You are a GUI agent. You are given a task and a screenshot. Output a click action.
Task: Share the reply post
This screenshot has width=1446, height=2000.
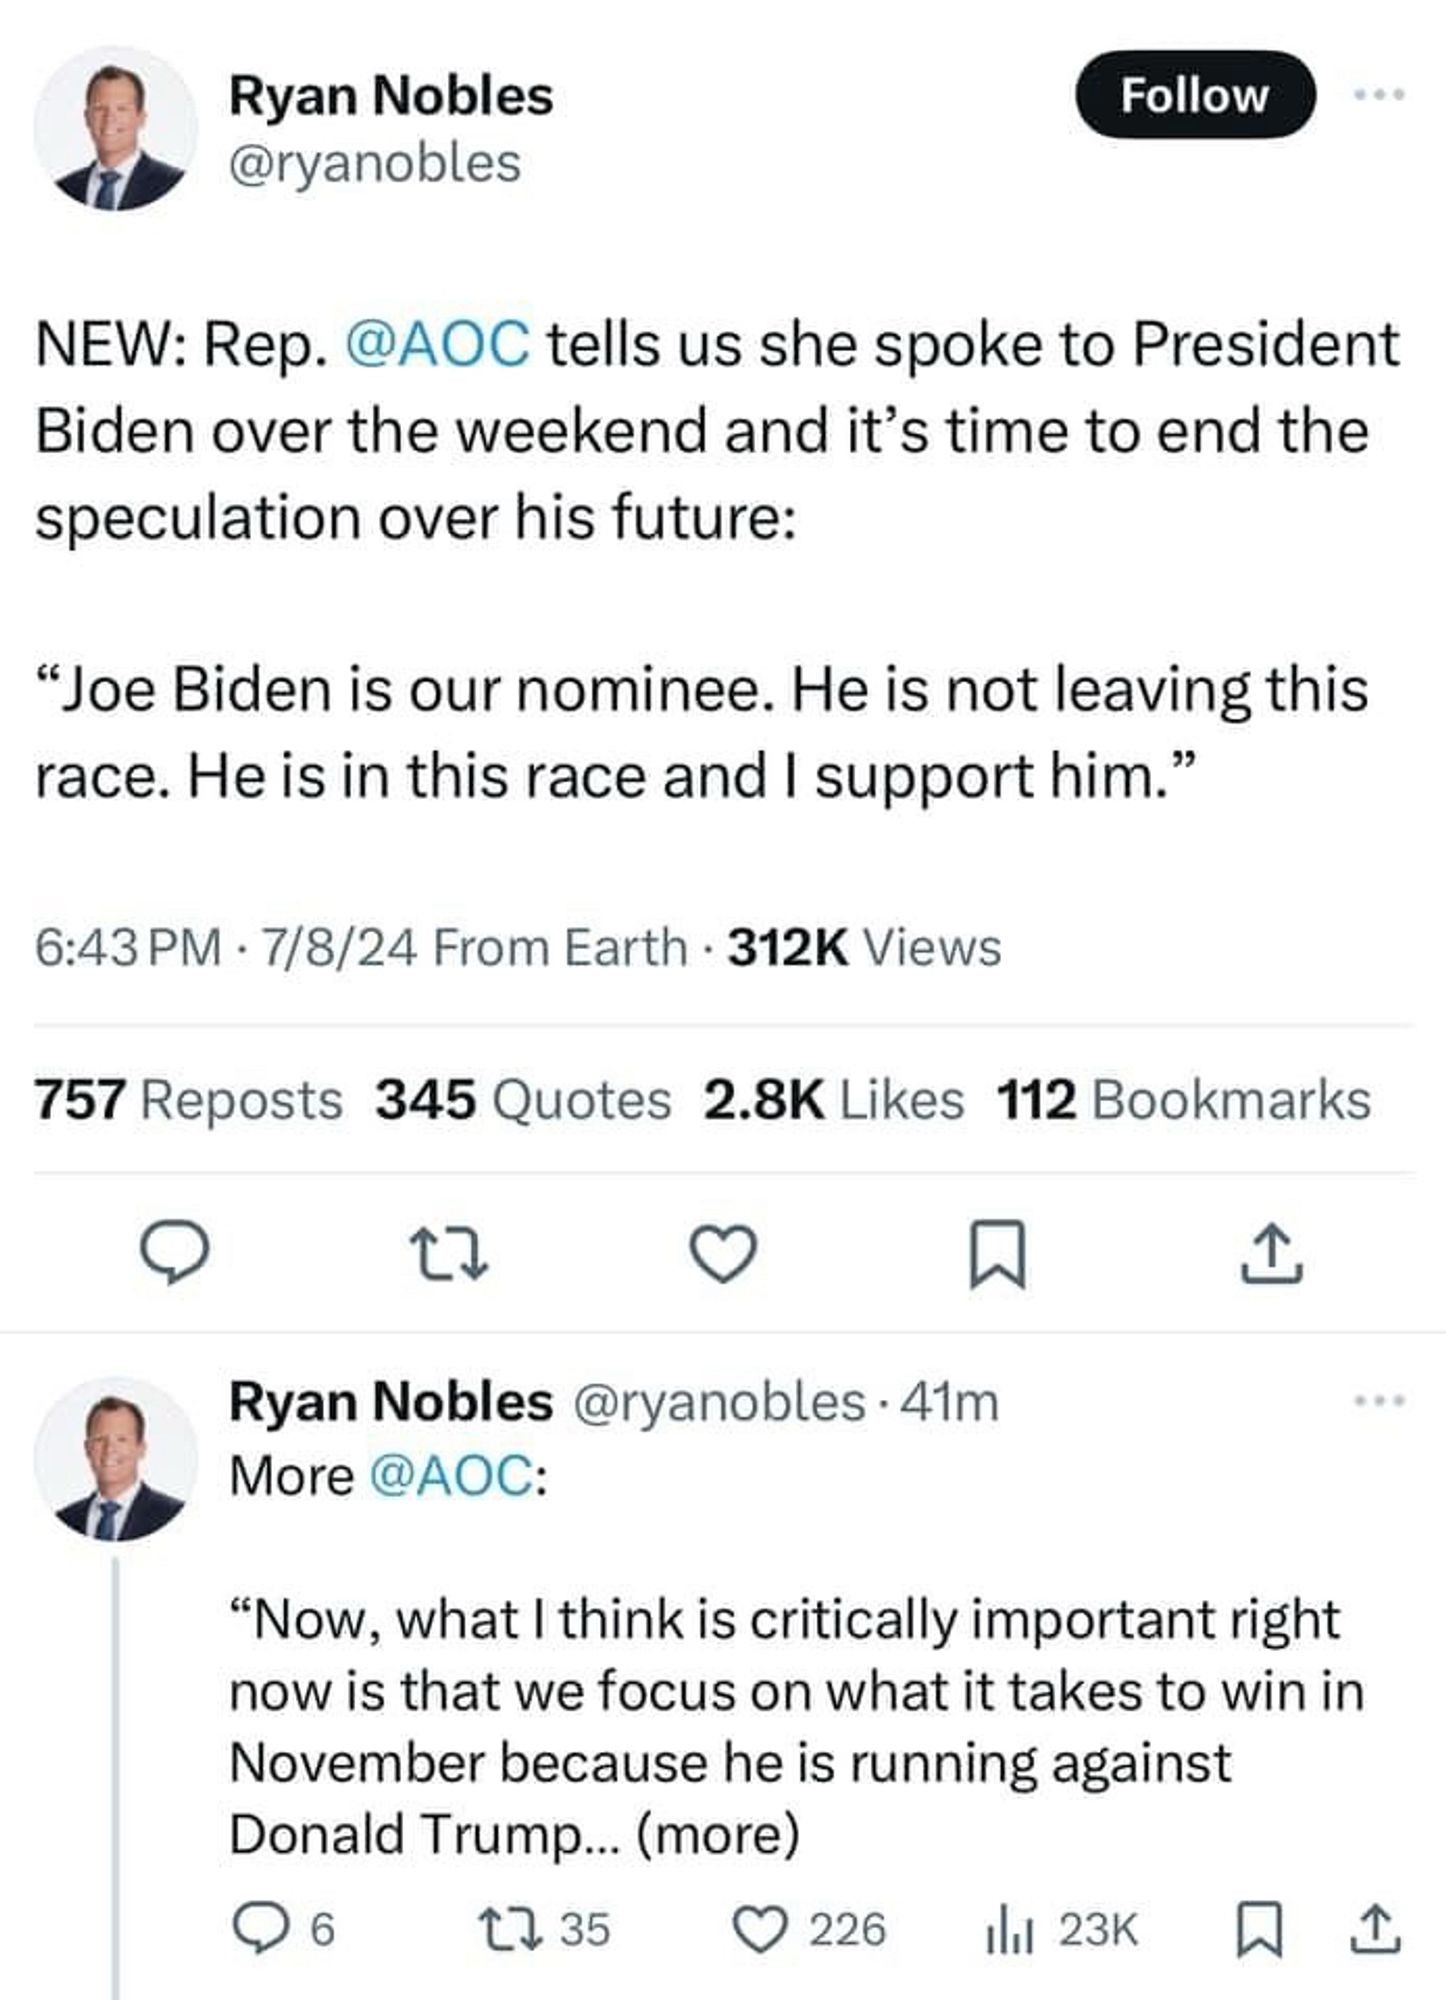coord(1375,1929)
